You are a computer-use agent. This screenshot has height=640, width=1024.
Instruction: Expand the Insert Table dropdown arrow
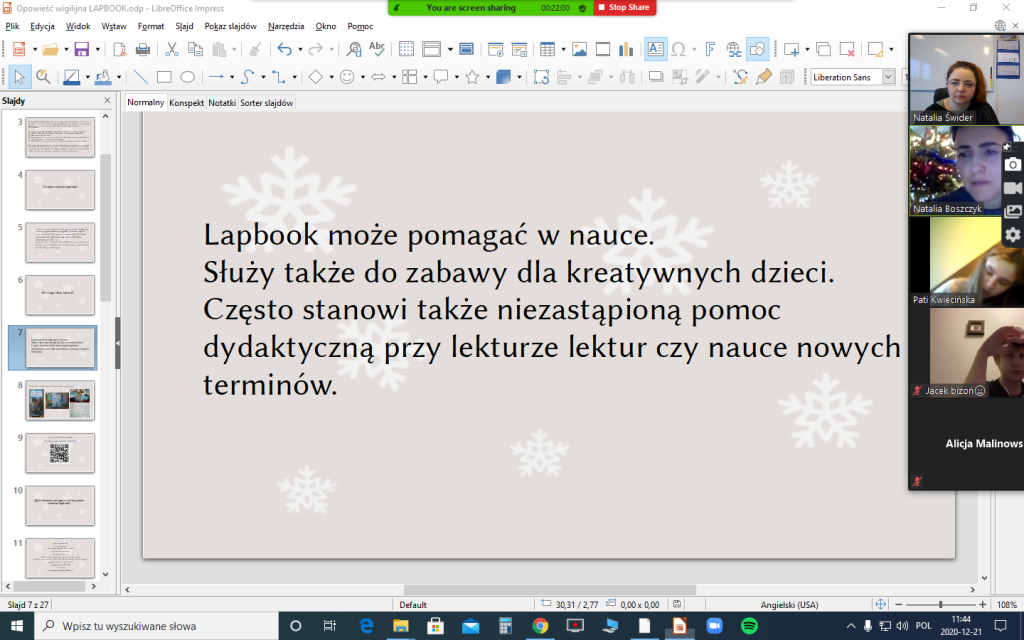[x=564, y=49]
